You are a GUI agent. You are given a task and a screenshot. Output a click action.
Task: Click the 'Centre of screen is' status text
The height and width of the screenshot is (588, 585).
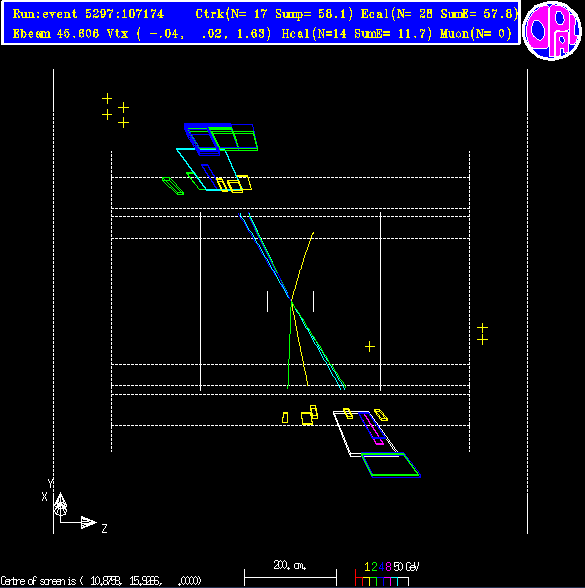101,581
